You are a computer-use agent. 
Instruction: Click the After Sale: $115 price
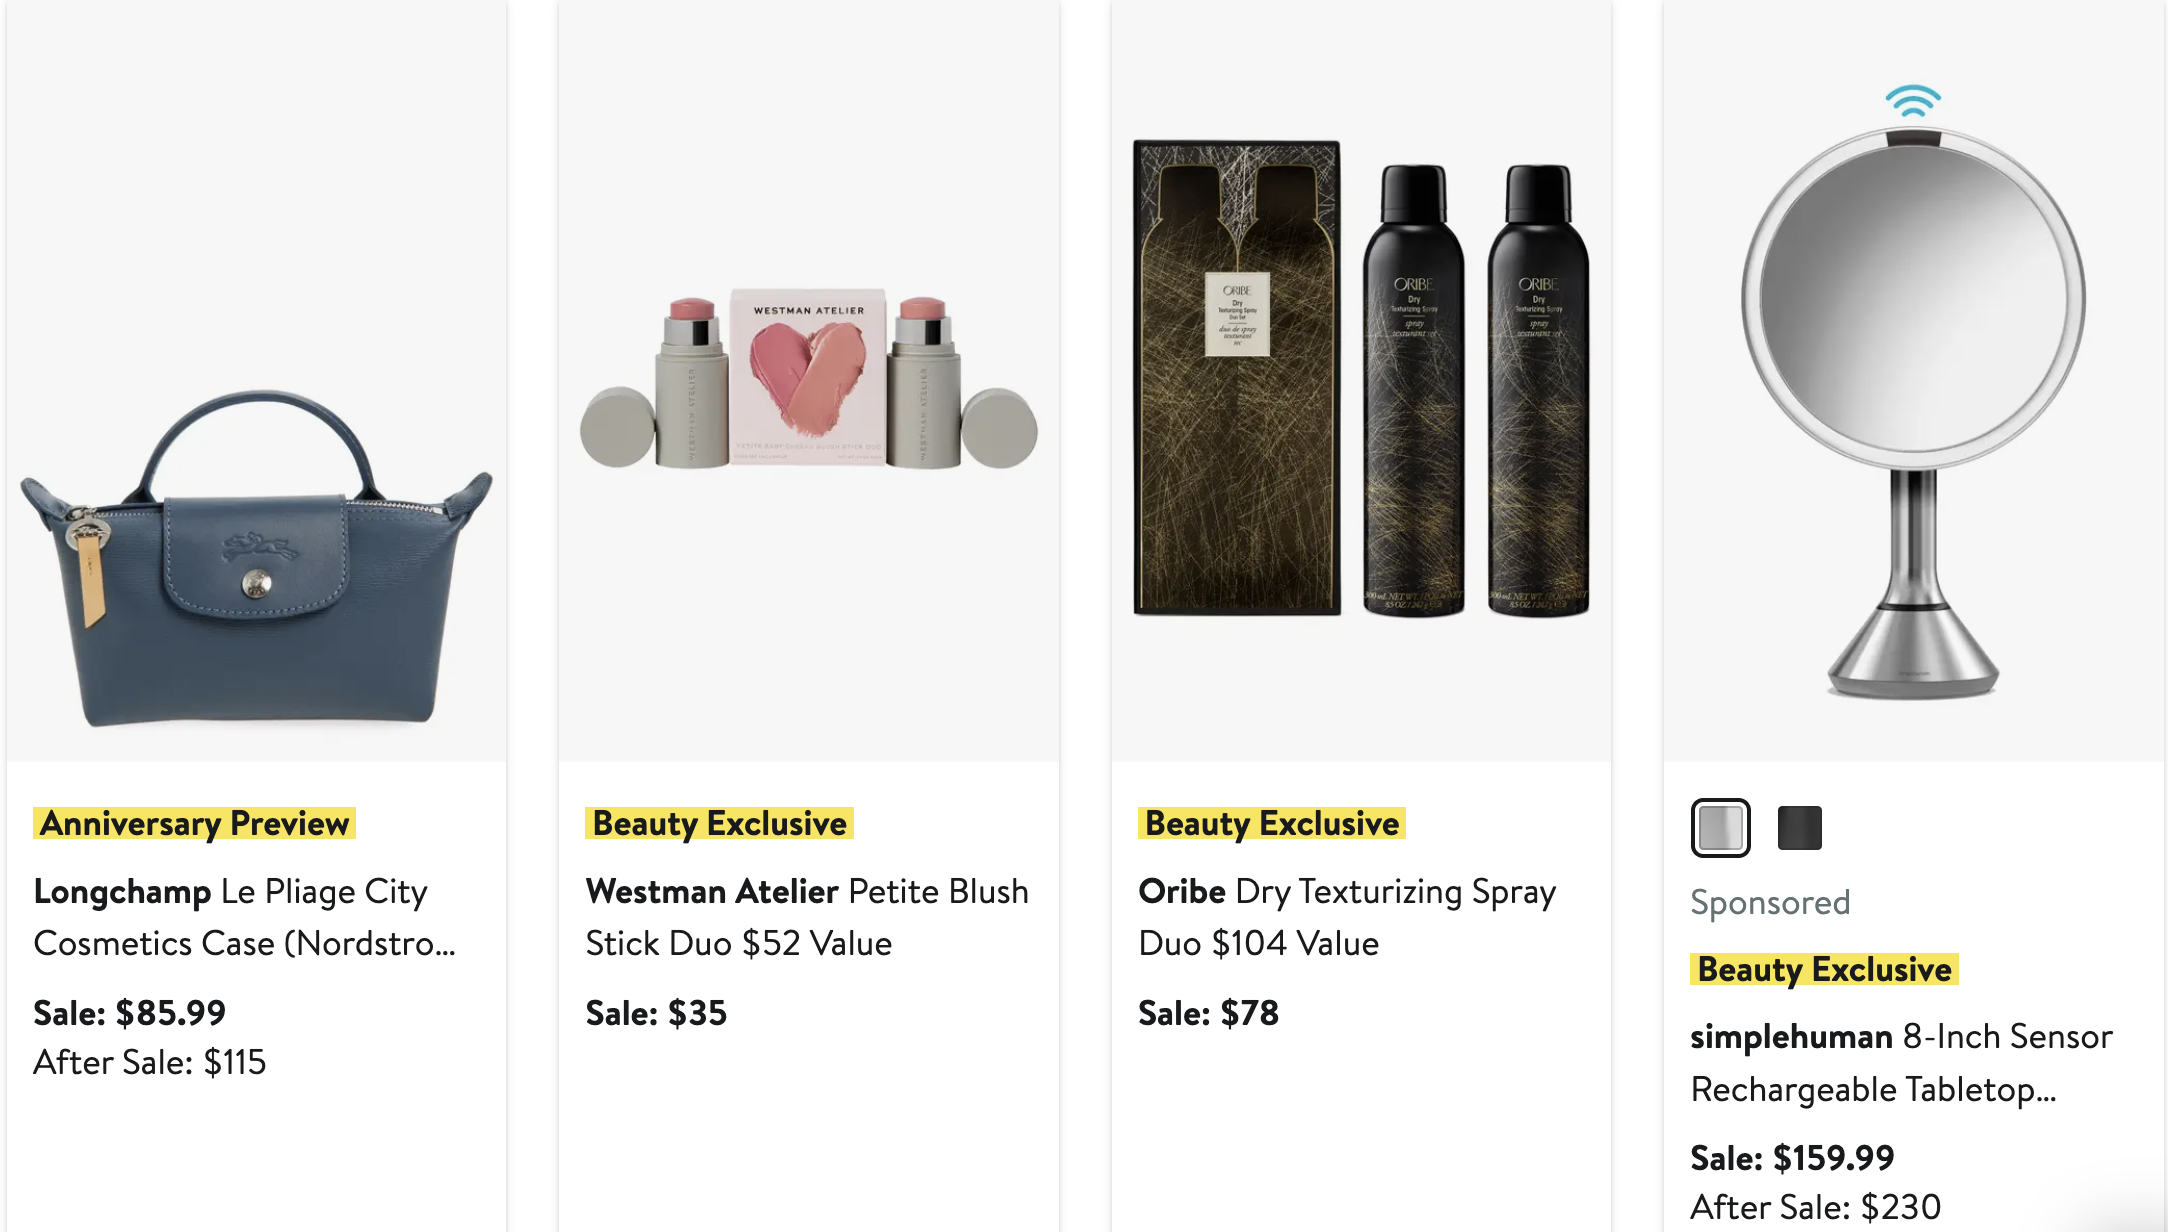tap(150, 1062)
